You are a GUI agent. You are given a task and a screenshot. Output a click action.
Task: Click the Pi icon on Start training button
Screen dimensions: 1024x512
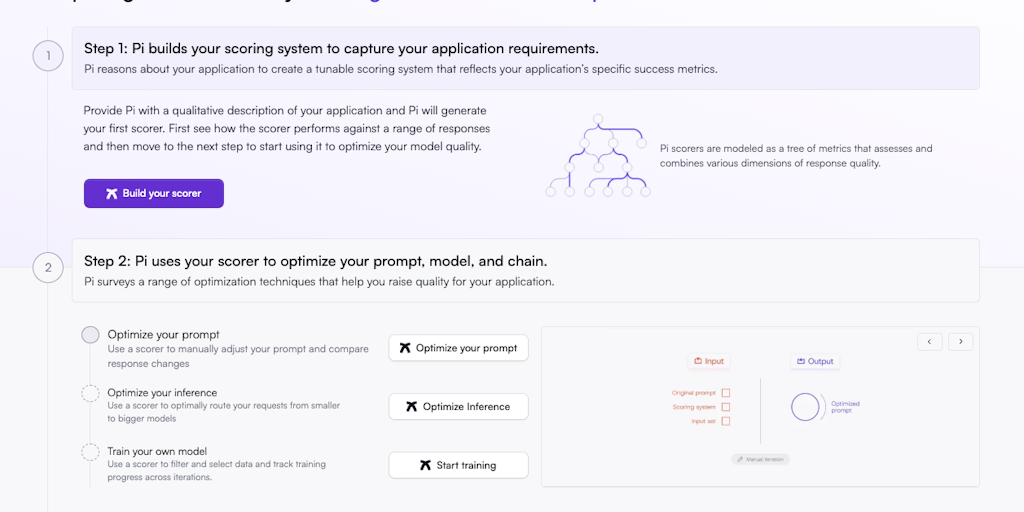[x=426, y=465]
